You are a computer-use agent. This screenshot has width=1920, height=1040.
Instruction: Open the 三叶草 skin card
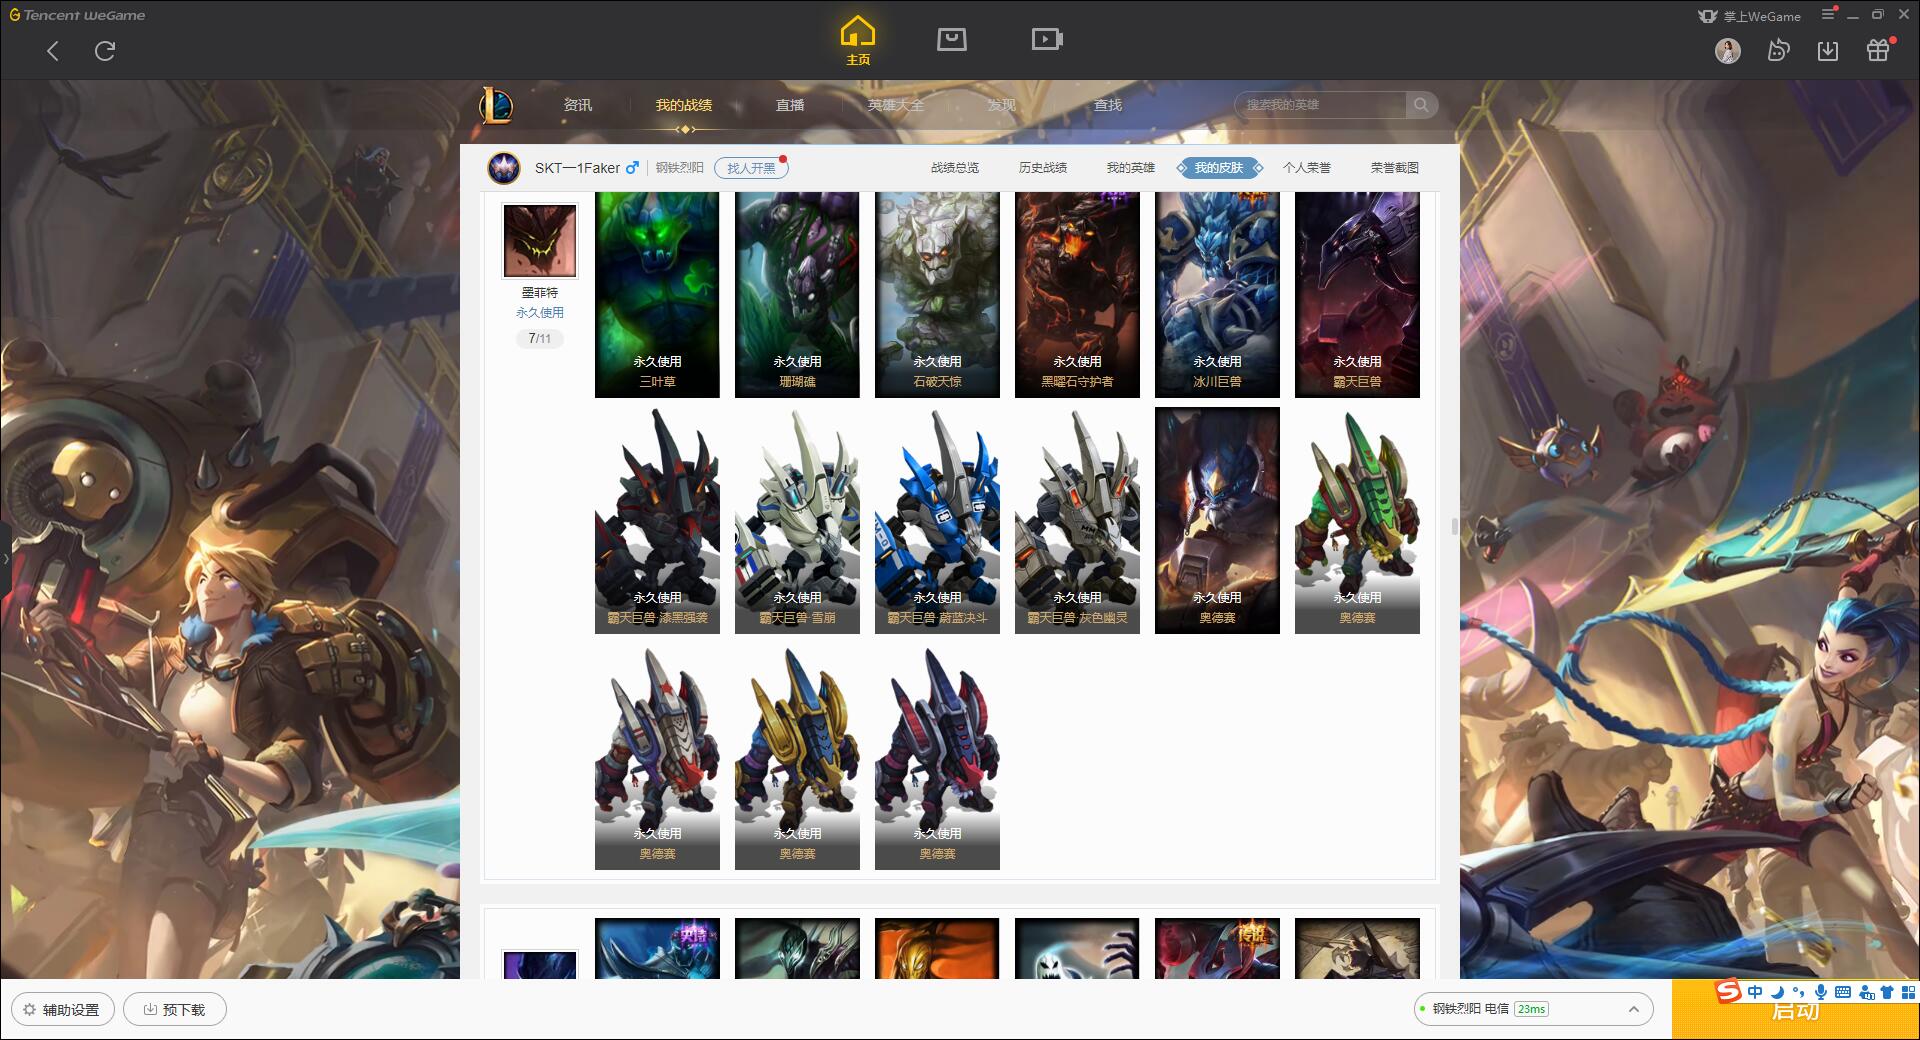[x=657, y=295]
